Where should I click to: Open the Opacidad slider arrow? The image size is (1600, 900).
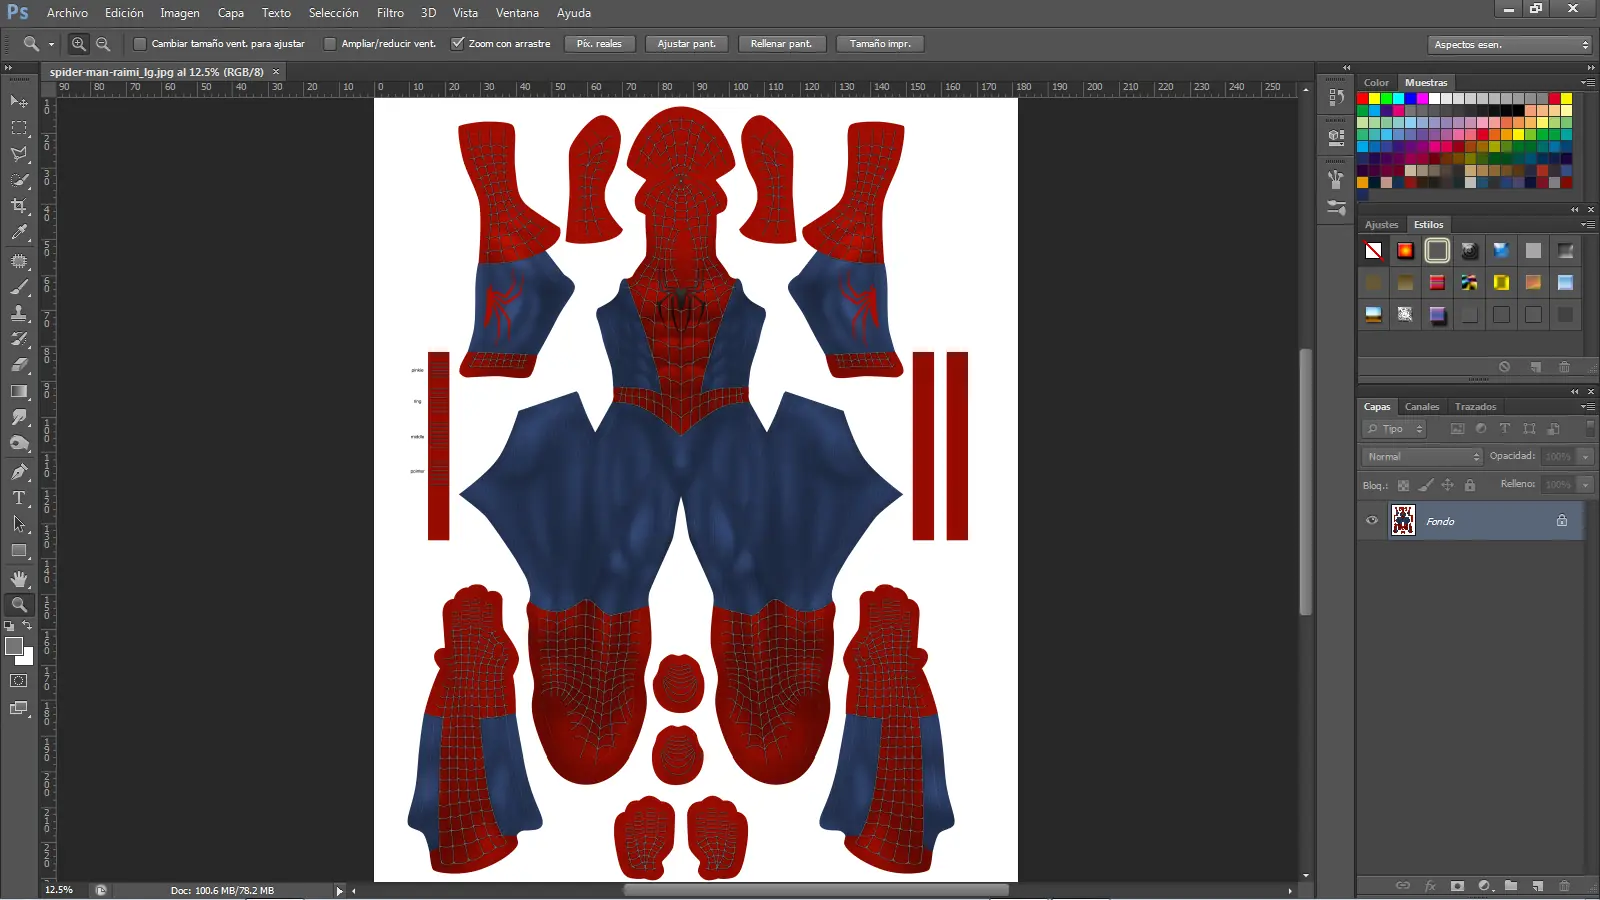tap(1585, 457)
